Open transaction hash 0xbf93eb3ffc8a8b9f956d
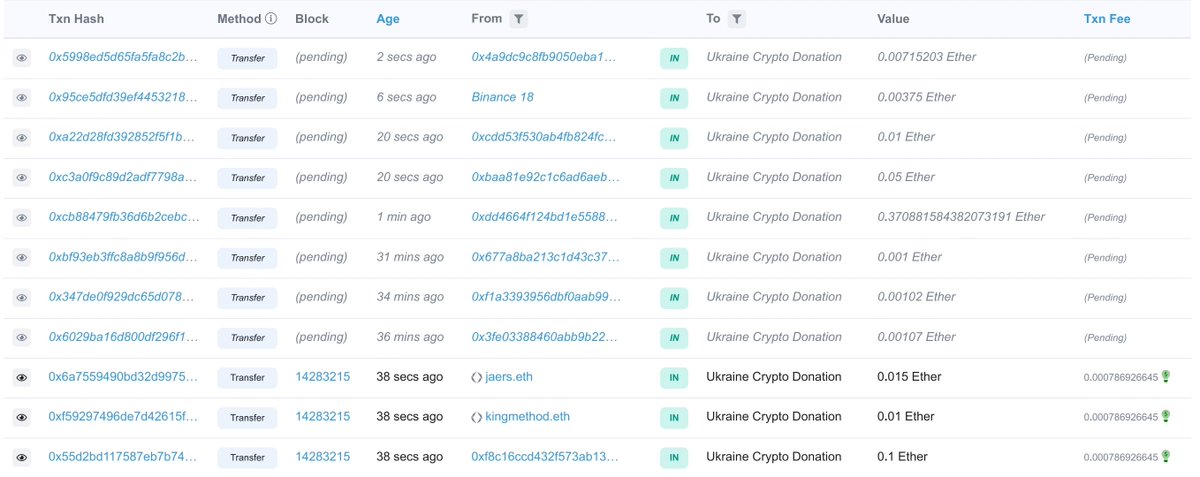1200x477 pixels. click(x=123, y=257)
